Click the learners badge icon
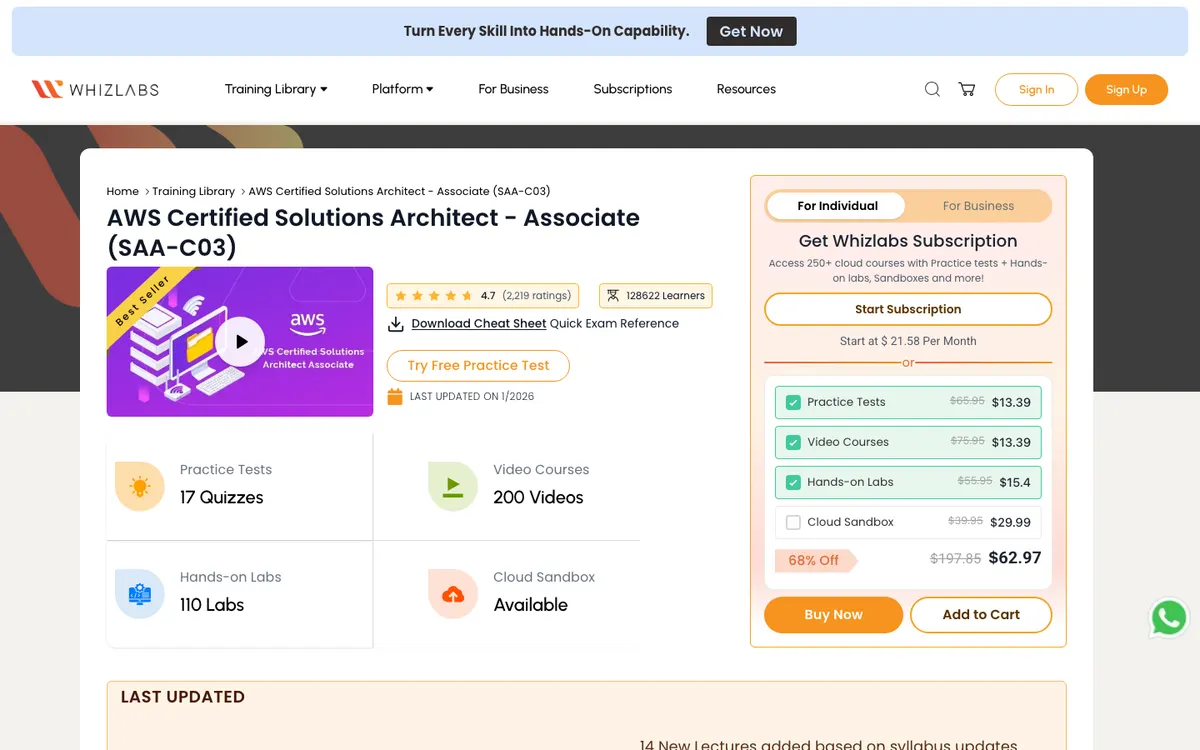 click(612, 296)
